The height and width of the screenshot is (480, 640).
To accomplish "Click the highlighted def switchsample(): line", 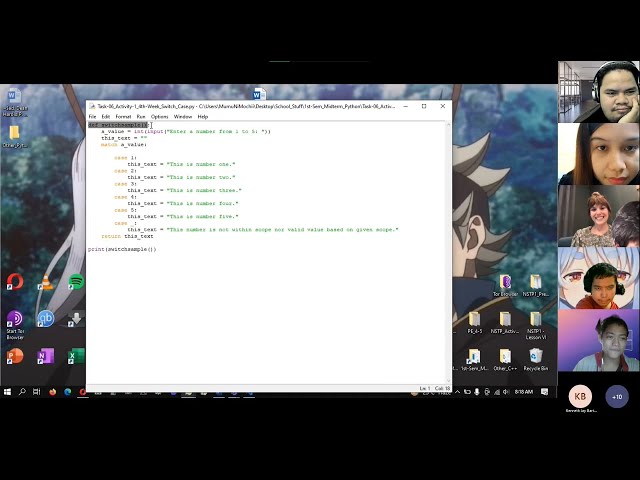I will (x=118, y=125).
